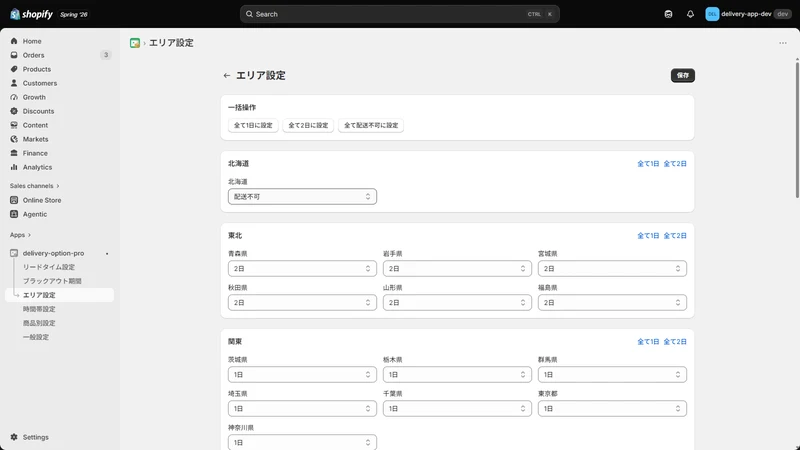The width and height of the screenshot is (800, 450).
Task: Open 神奈川県 delivery days dropdown
Action: click(302, 442)
